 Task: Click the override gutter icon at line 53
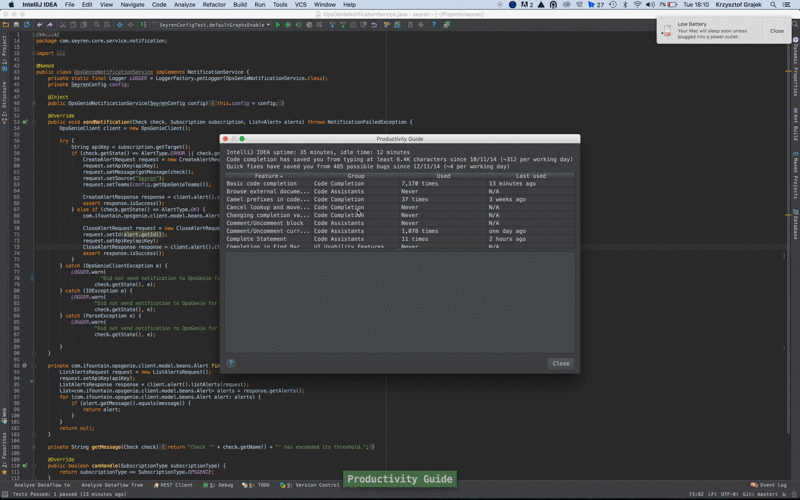24,122
